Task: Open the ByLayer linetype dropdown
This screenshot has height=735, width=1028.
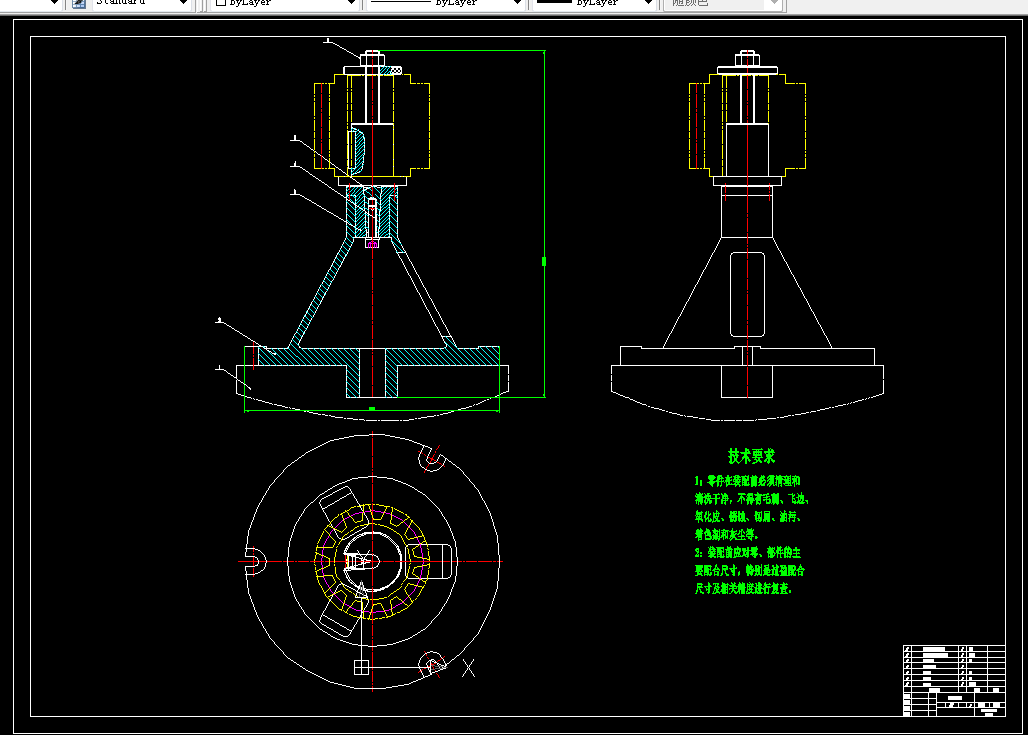Action: pyautogui.click(x=445, y=3)
